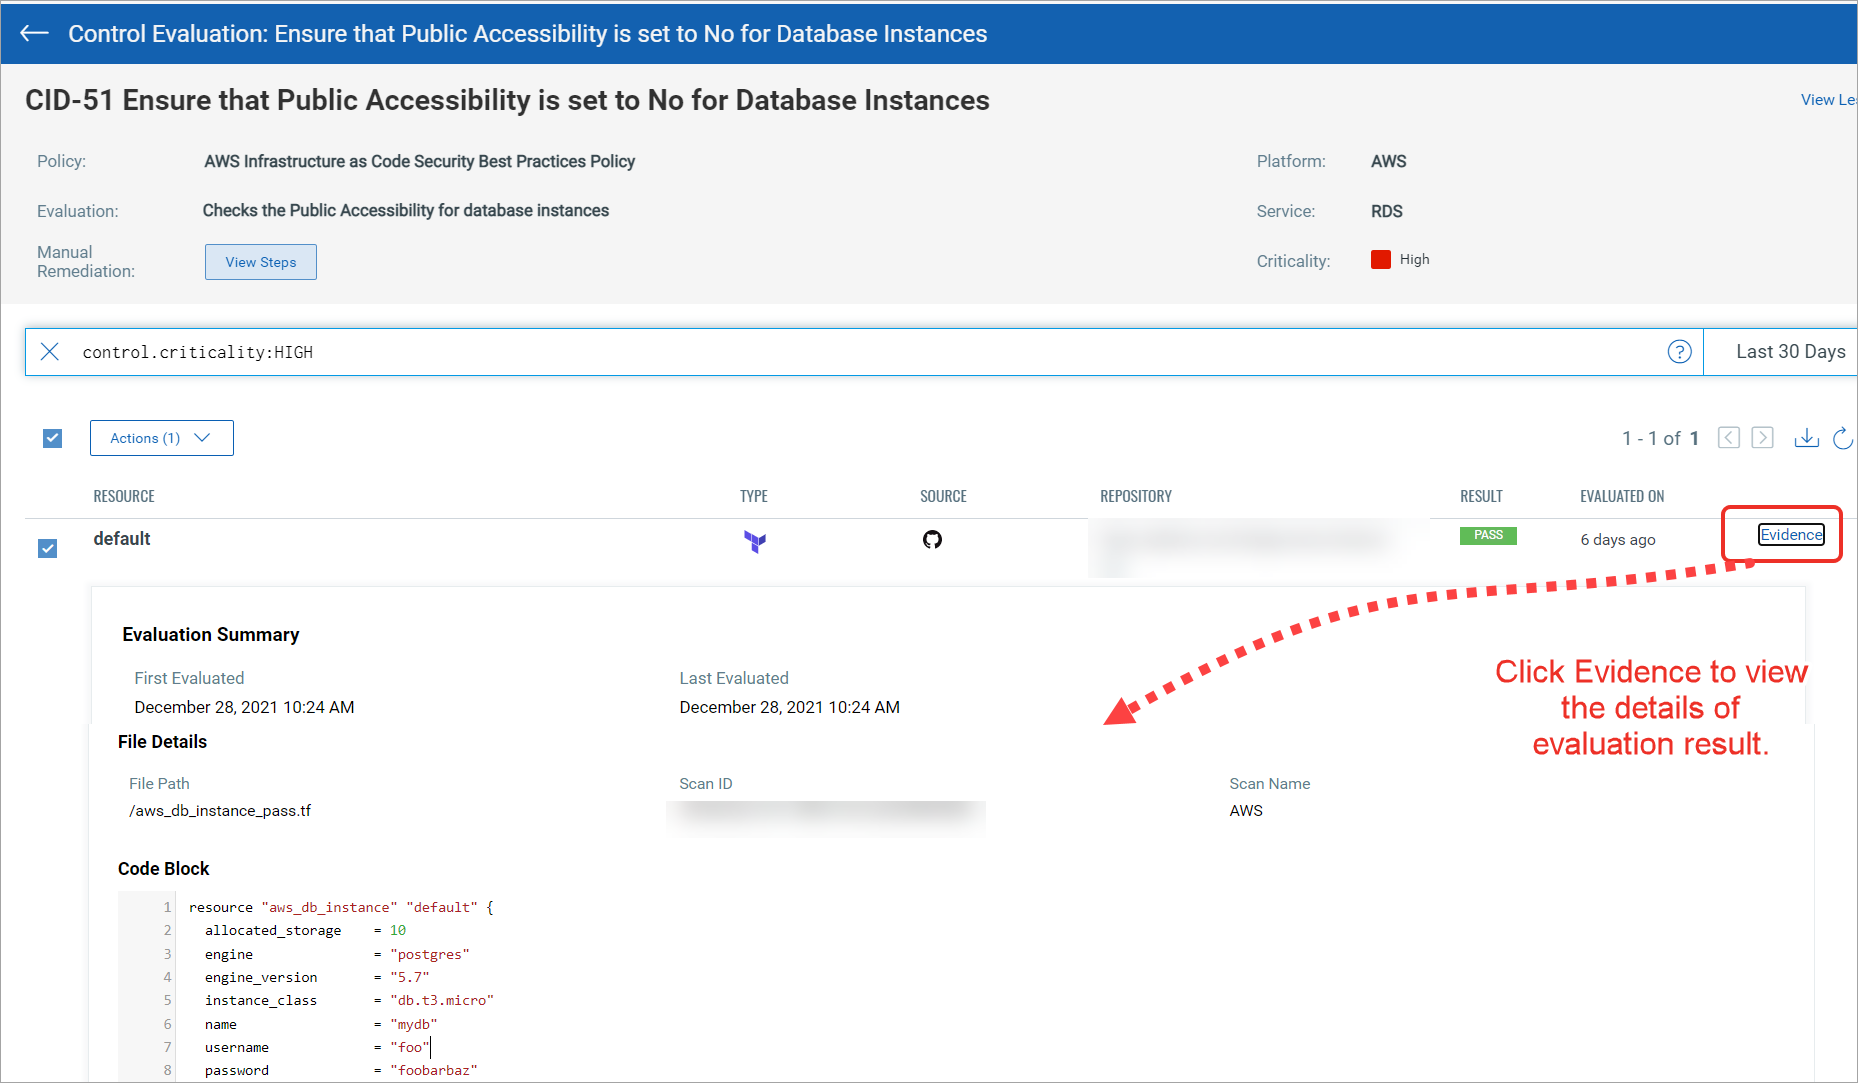Sort by RESOURCE column header
Viewport: 1858px width, 1083px height.
(x=124, y=496)
